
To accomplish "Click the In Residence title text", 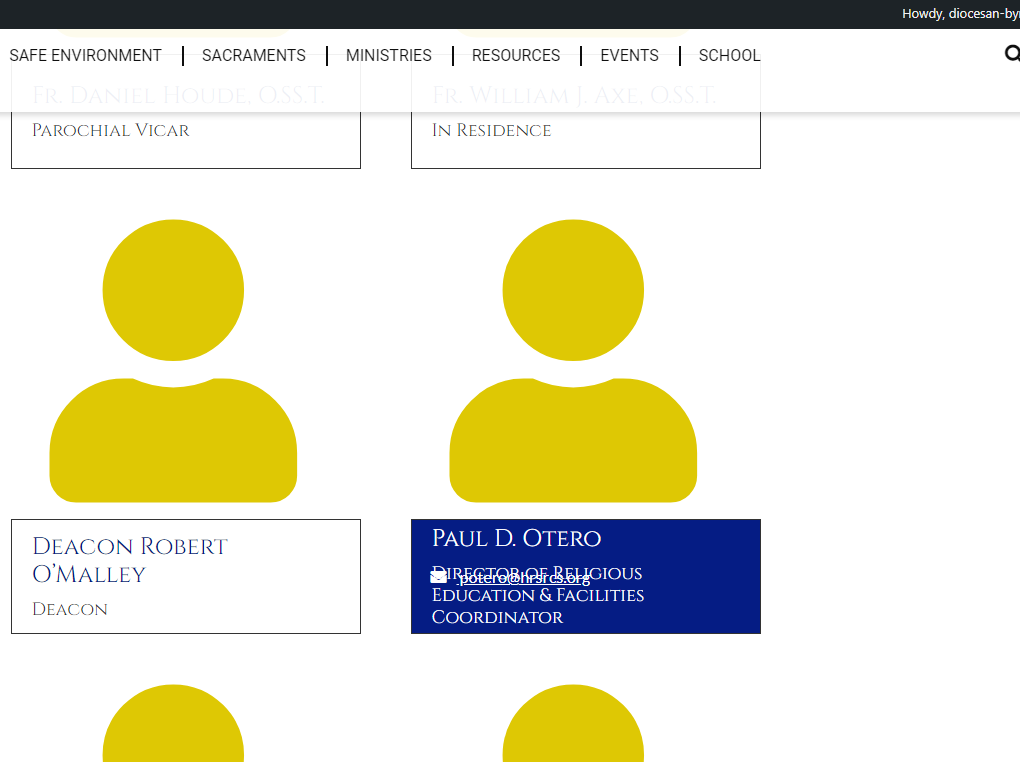I will [491, 130].
